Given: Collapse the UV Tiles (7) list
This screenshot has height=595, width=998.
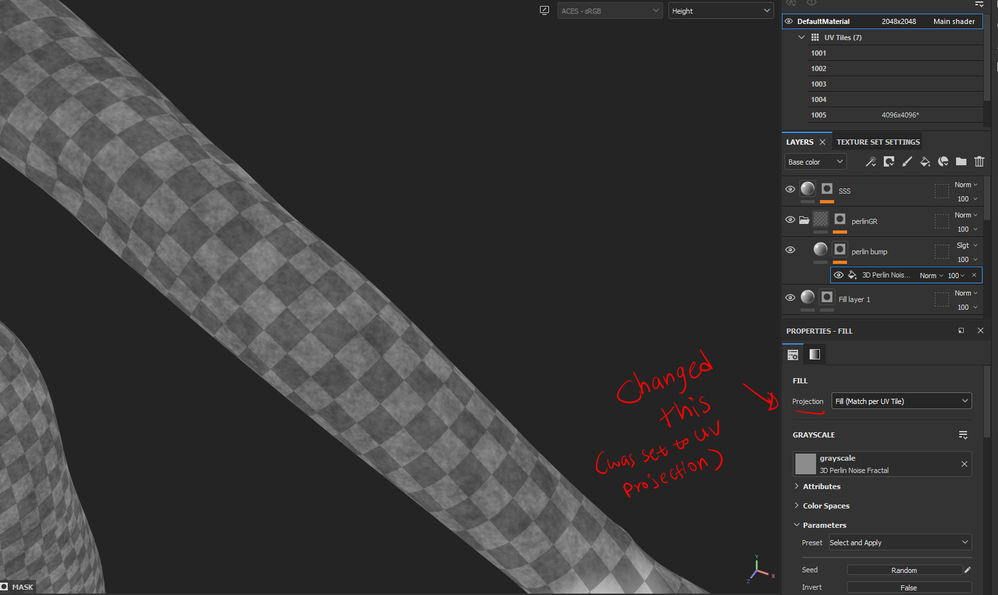Looking at the screenshot, I should (801, 38).
